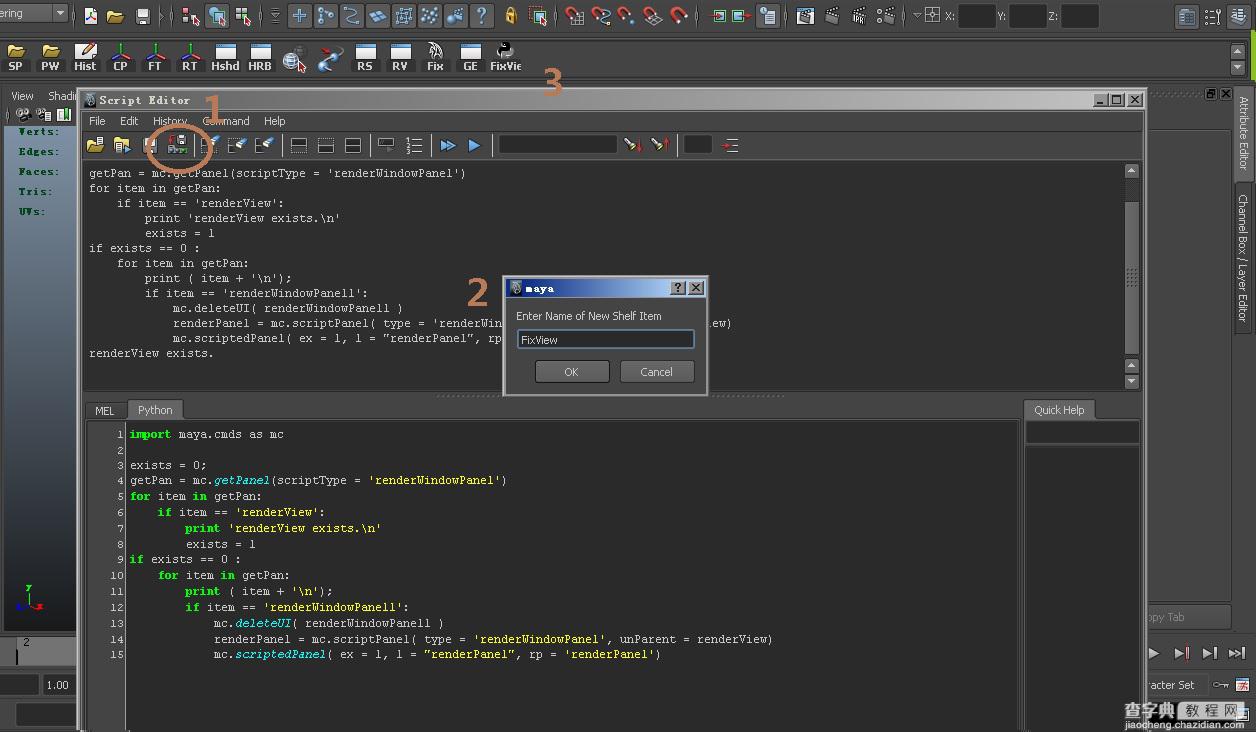The height and width of the screenshot is (732, 1256).
Task: Toggle Select by object type mode icon
Action: (217, 16)
